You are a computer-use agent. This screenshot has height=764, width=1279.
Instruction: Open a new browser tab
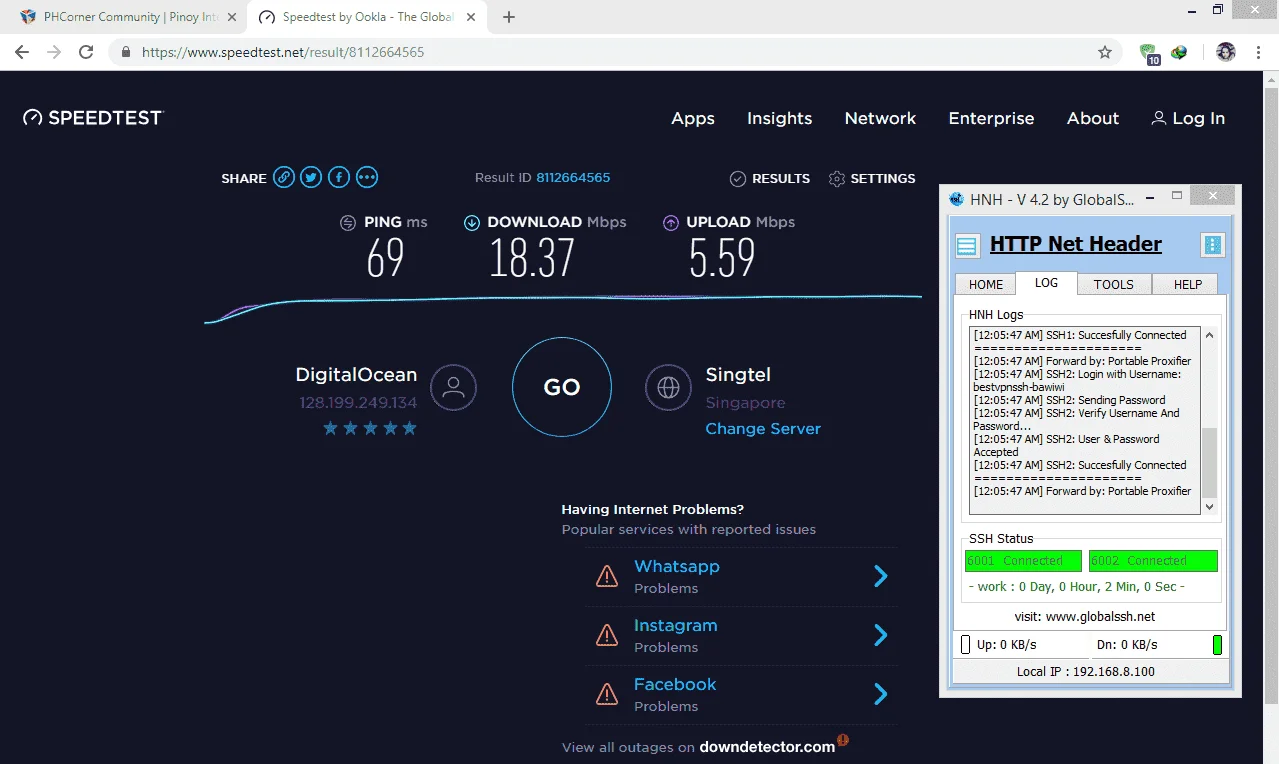click(509, 17)
